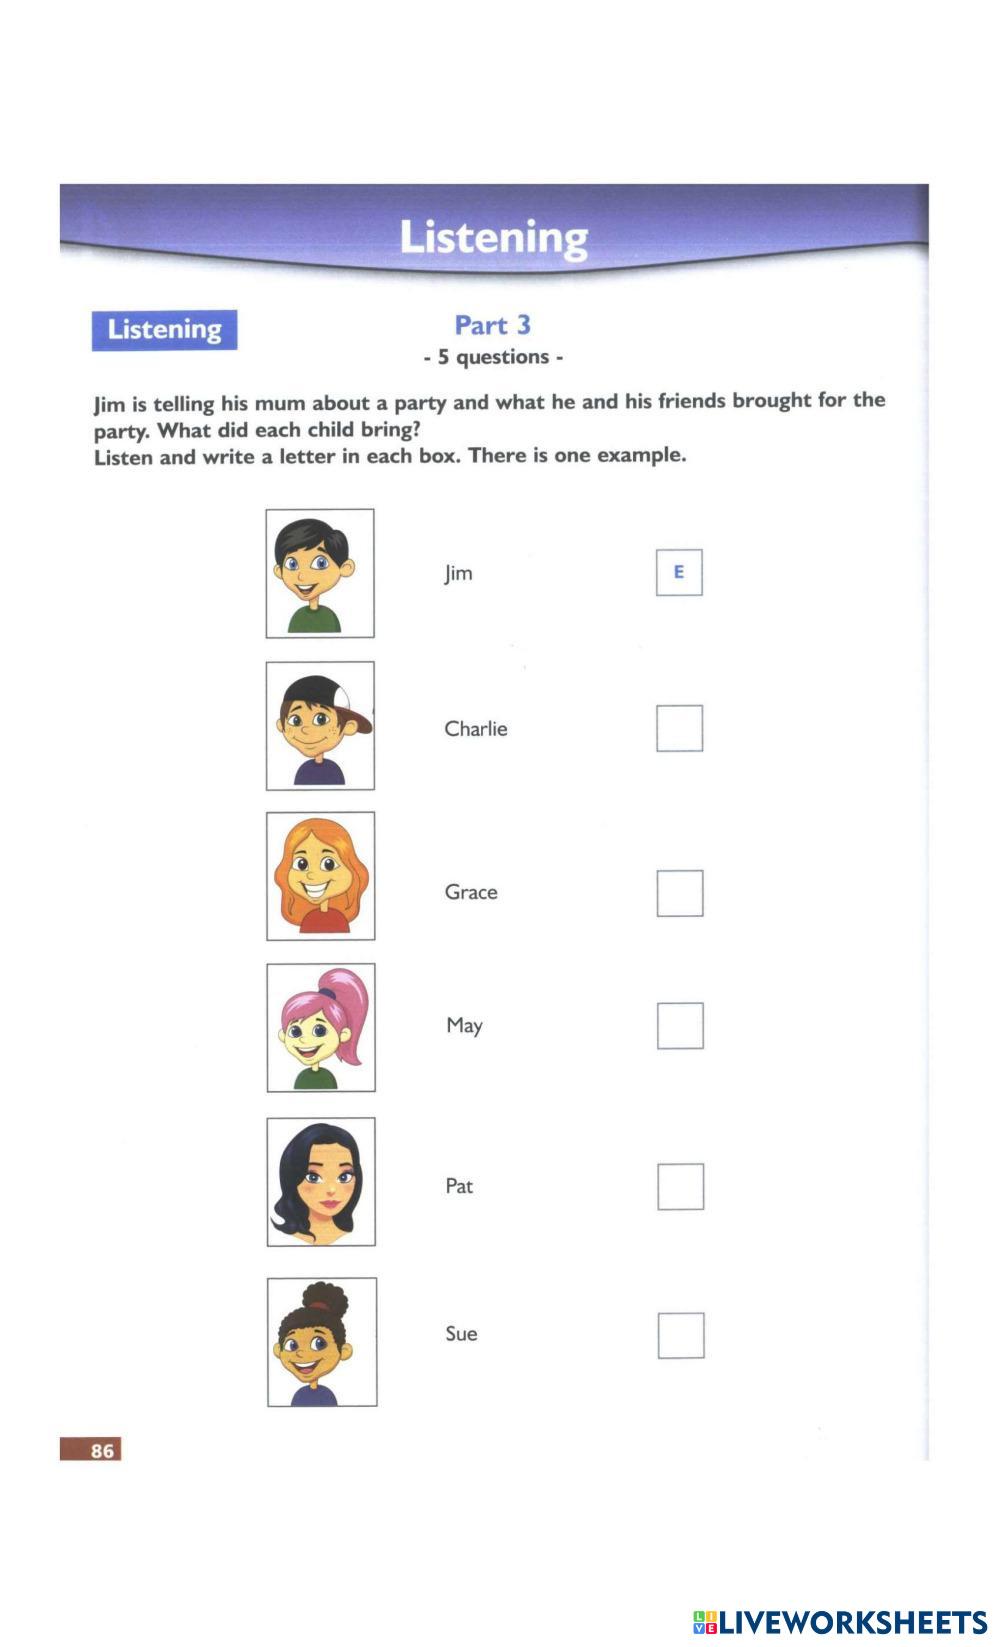Image resolution: width=1000 pixels, height=1647 pixels.
Task: Click the page number 86
Action: [x=91, y=1449]
